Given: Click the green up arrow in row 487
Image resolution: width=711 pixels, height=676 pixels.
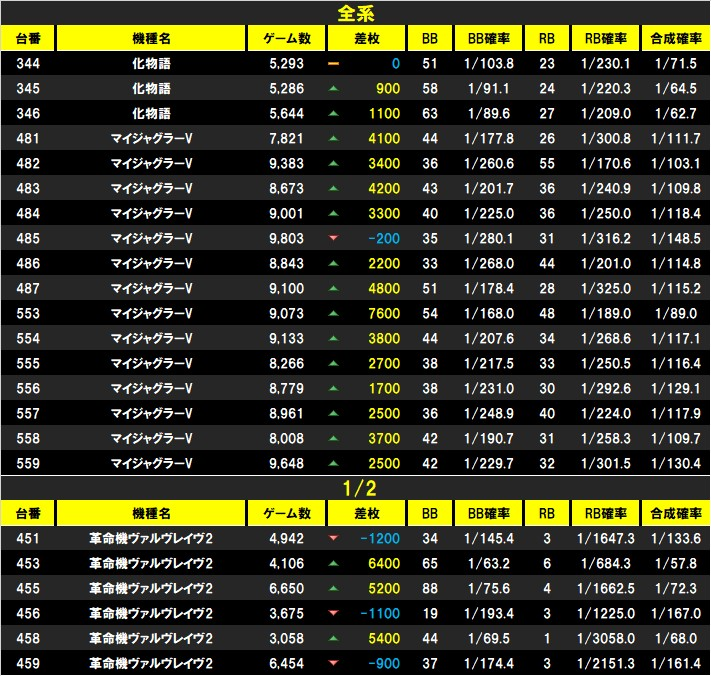Looking at the screenshot, I should pyautogui.click(x=333, y=288).
